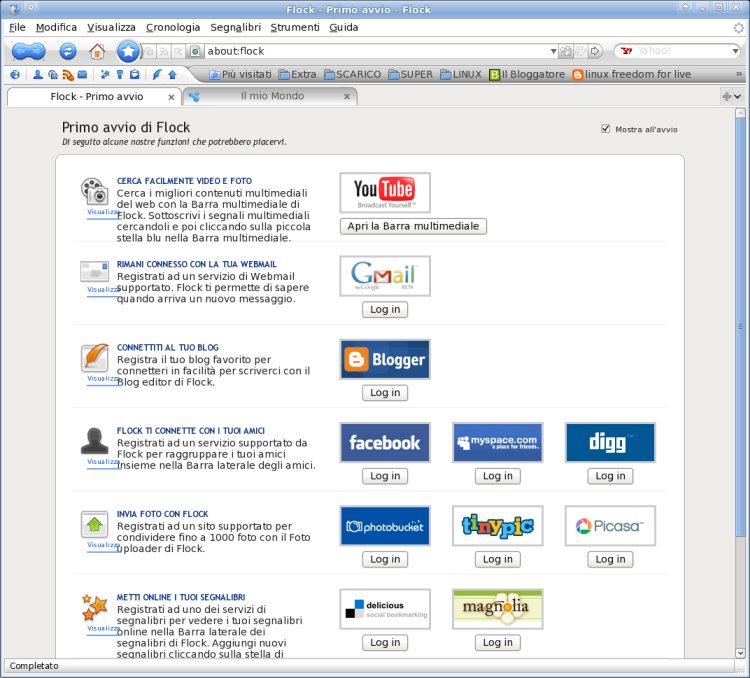This screenshot has width=750, height=678.
Task: Open the Modifica menu
Action: (x=56, y=27)
